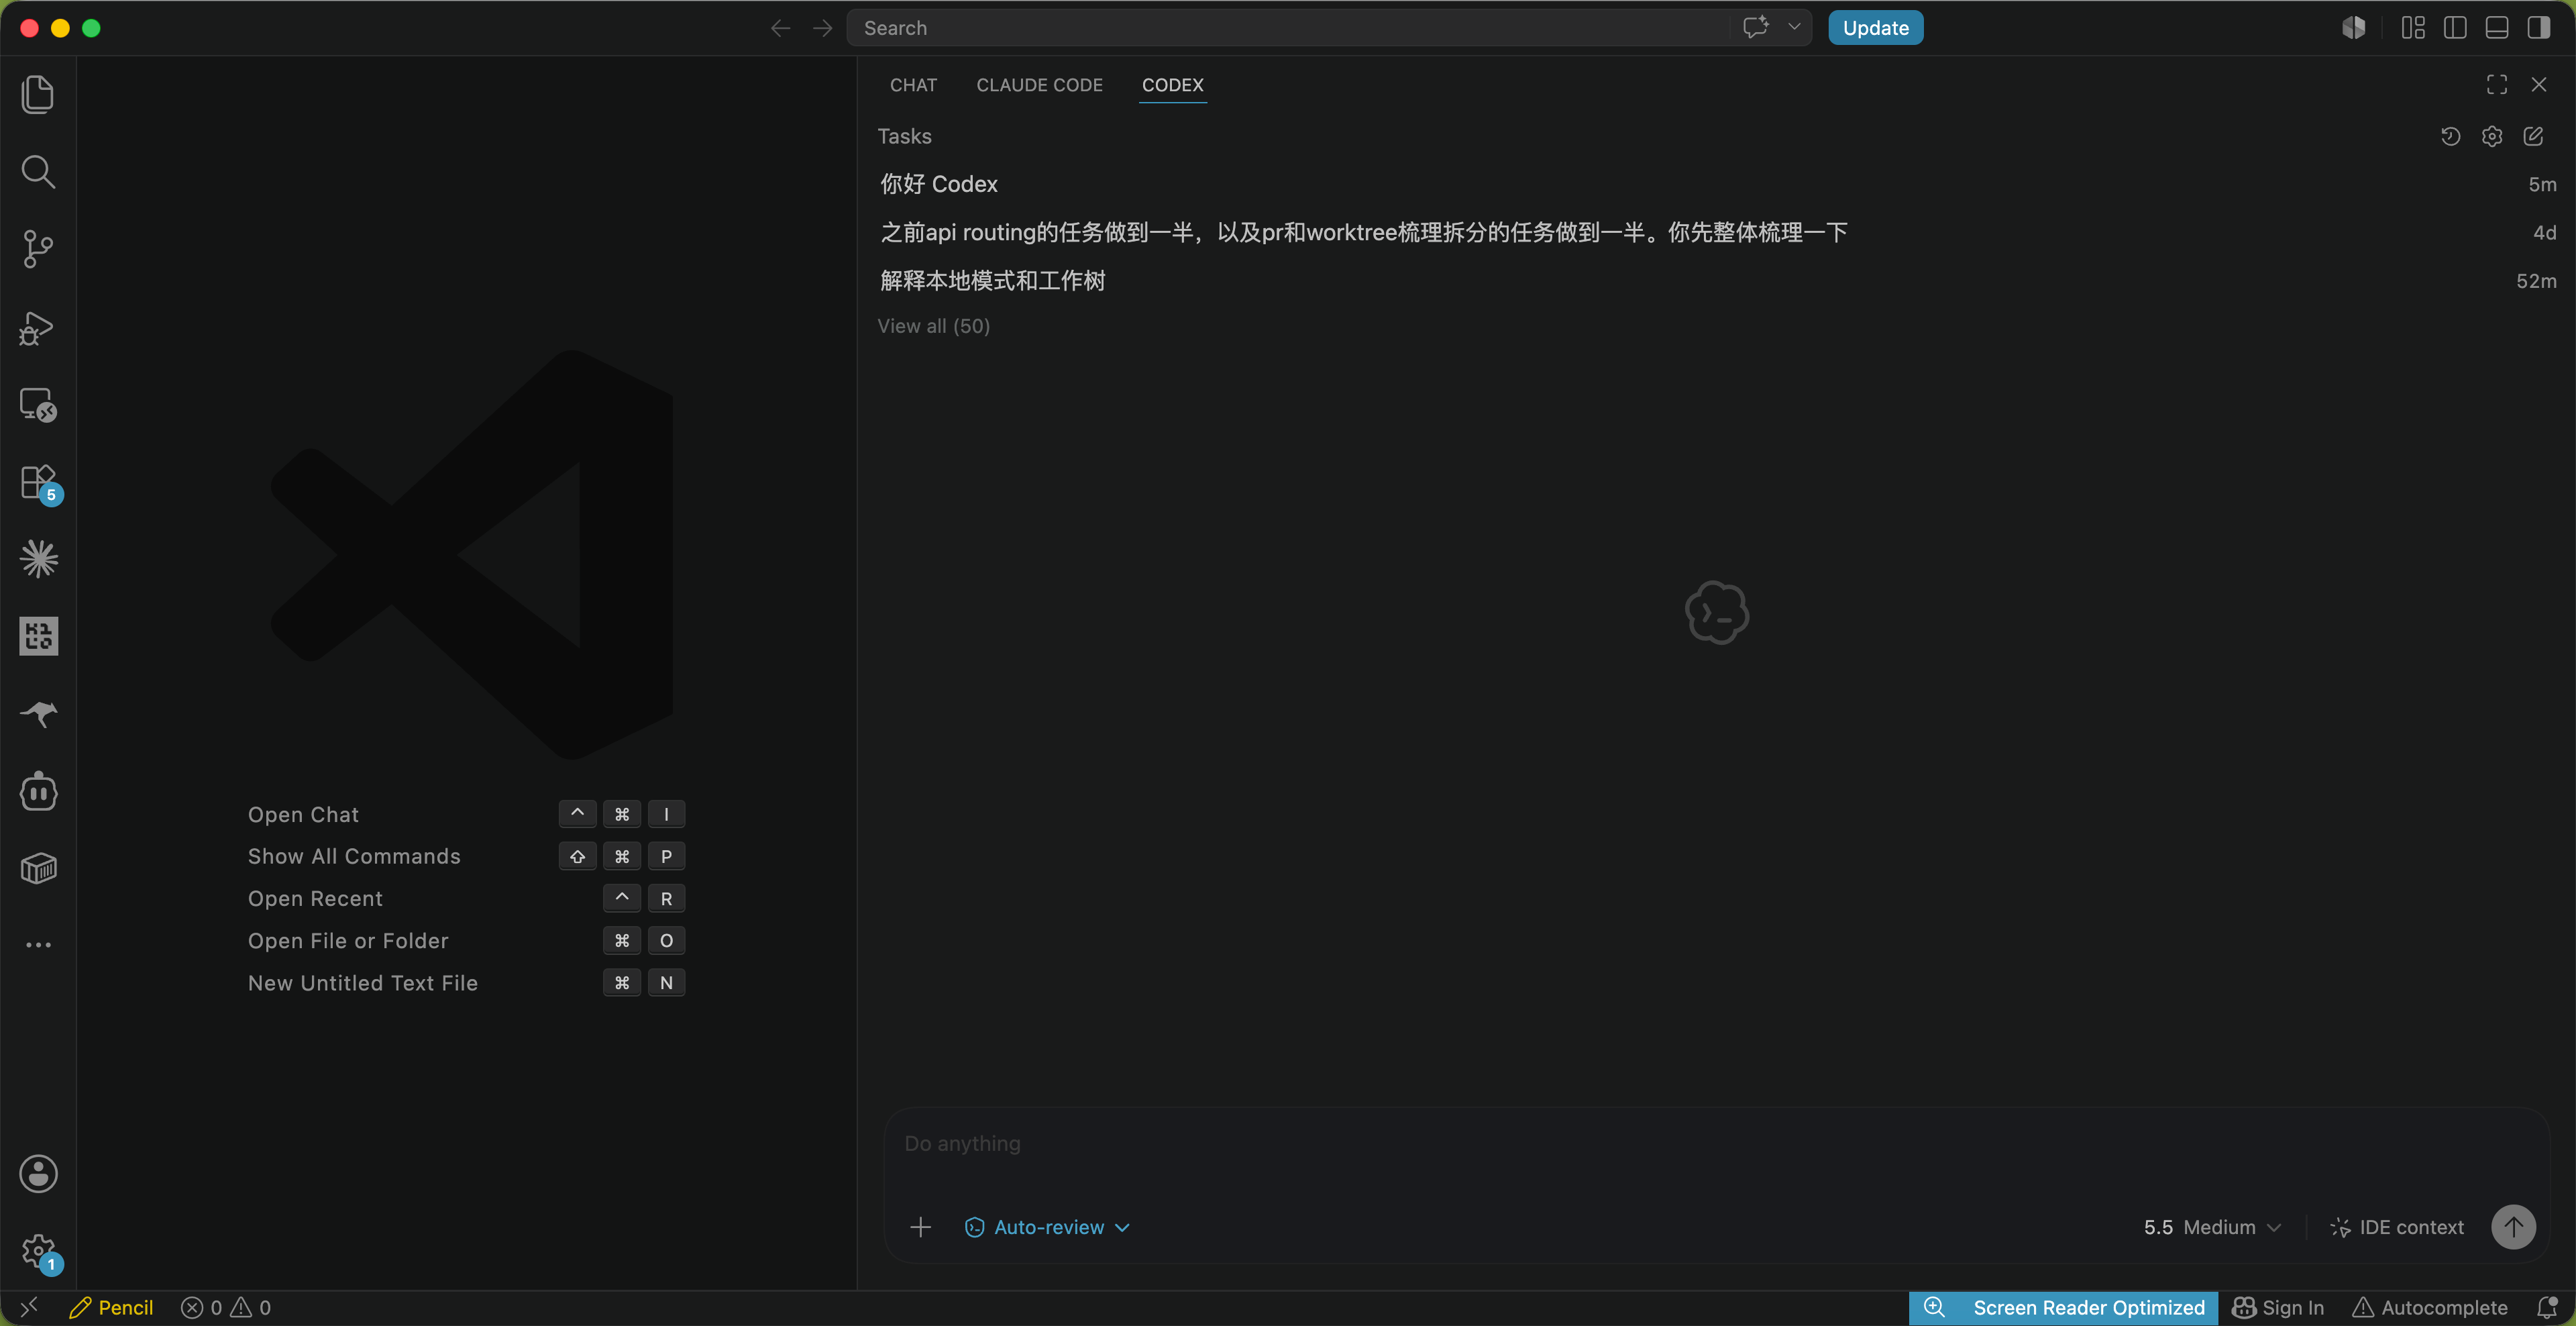The image size is (2576, 1326).
Task: Select the CODEX tab
Action: tap(1172, 85)
